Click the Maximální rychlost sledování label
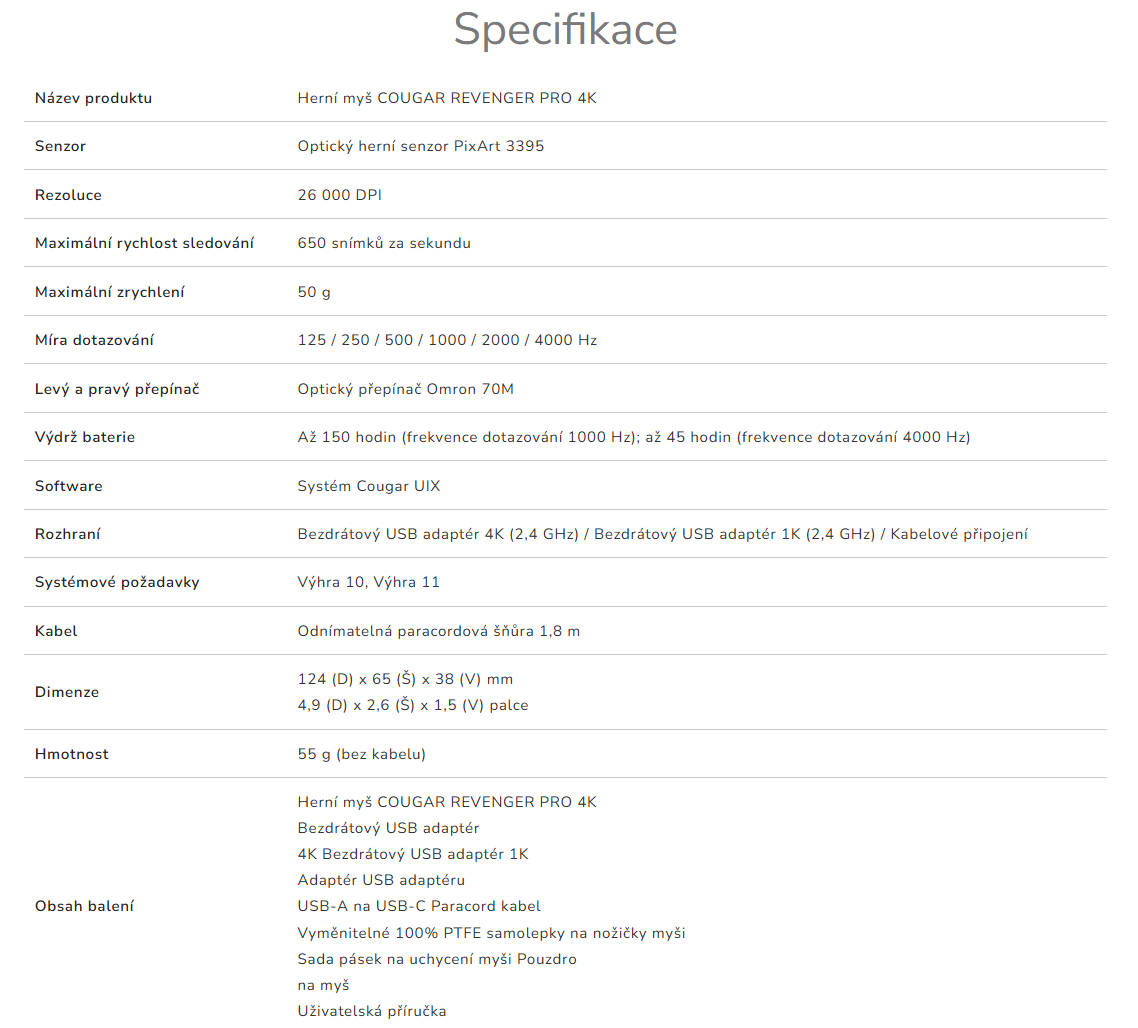The width and height of the screenshot is (1138, 1028). click(x=144, y=243)
